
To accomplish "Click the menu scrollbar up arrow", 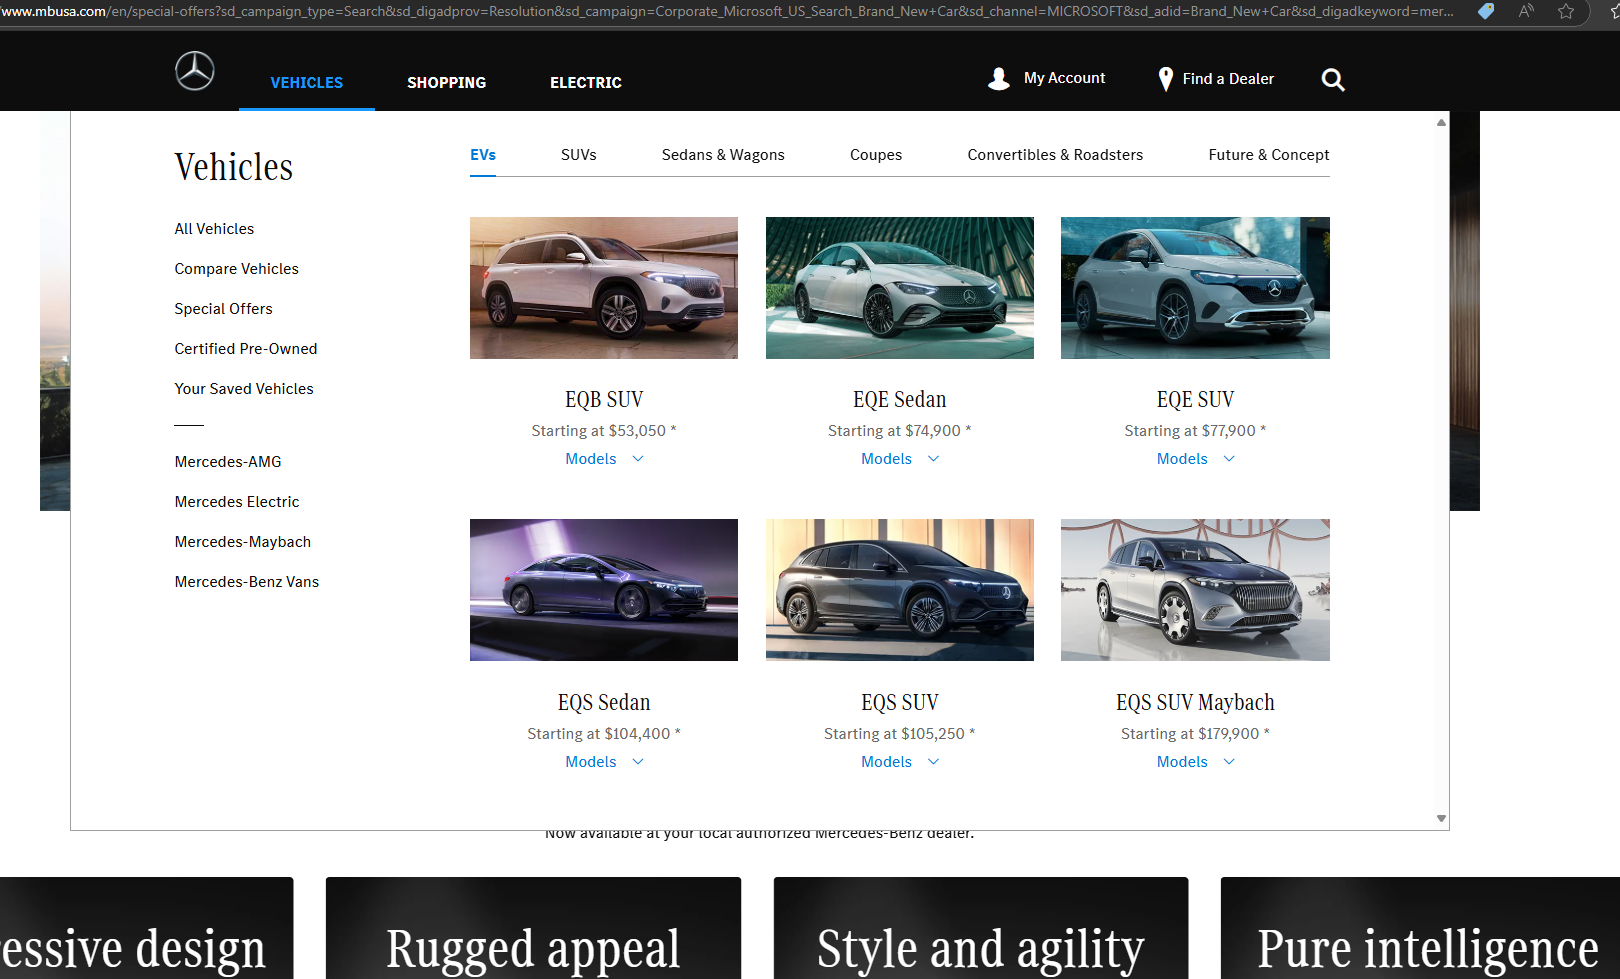I will 1441,122.
